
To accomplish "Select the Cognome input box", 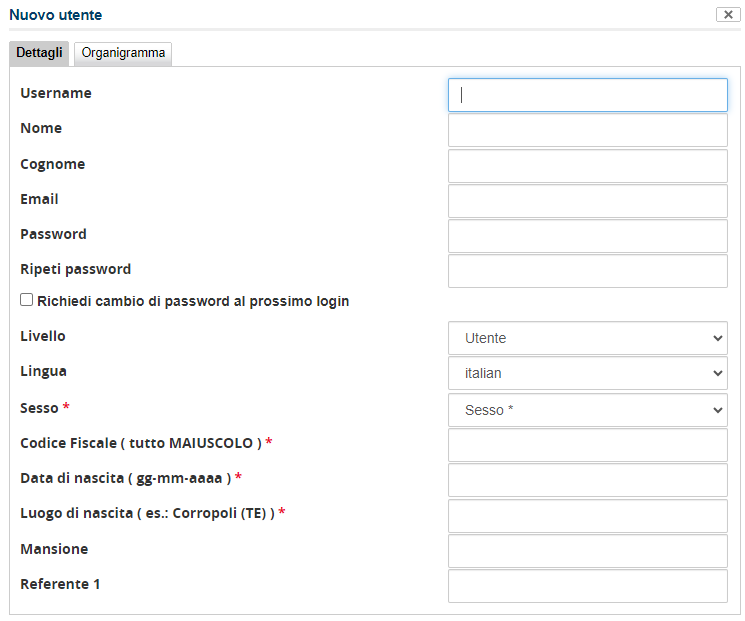I will click(587, 166).
